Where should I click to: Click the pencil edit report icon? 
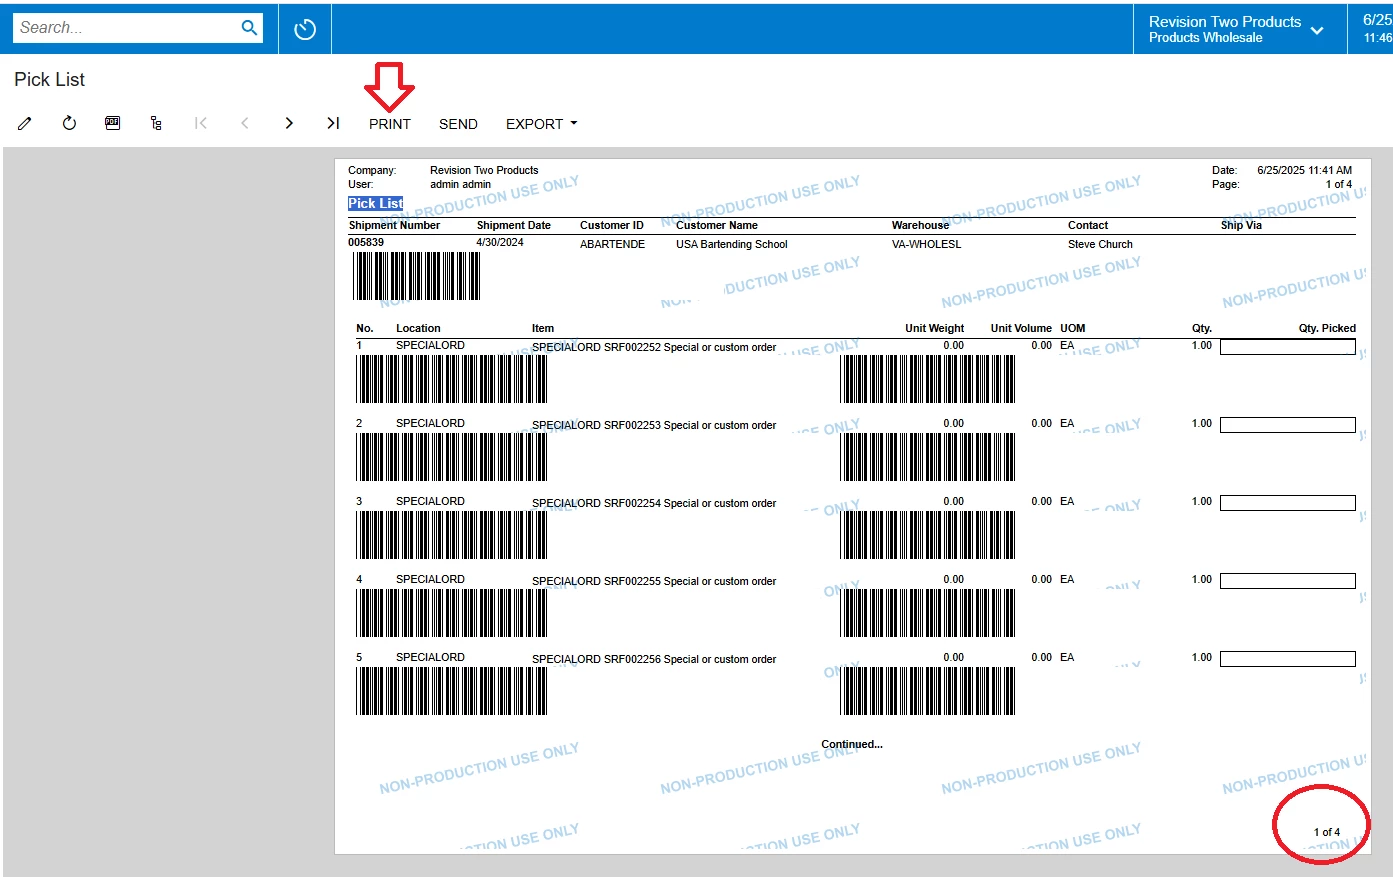point(25,124)
